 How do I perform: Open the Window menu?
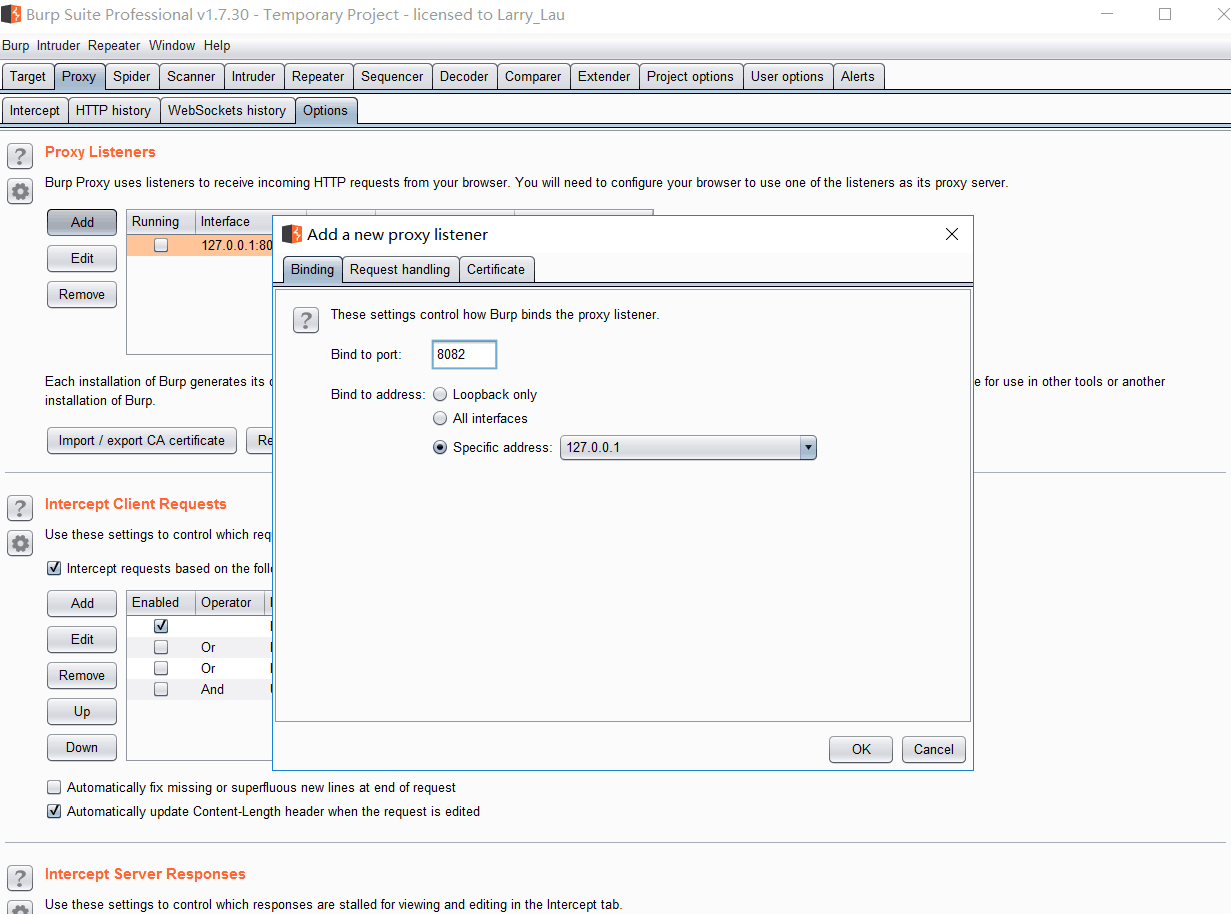point(172,45)
